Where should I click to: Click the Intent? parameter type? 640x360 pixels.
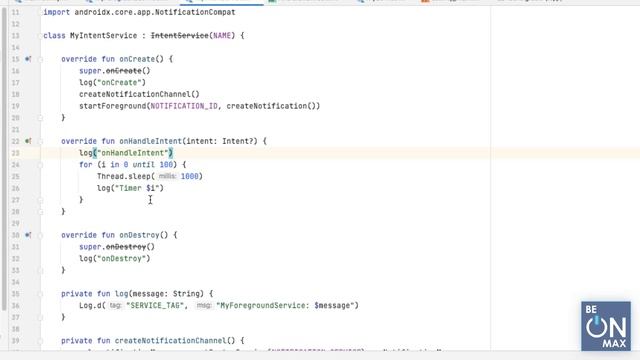click(x=240, y=141)
